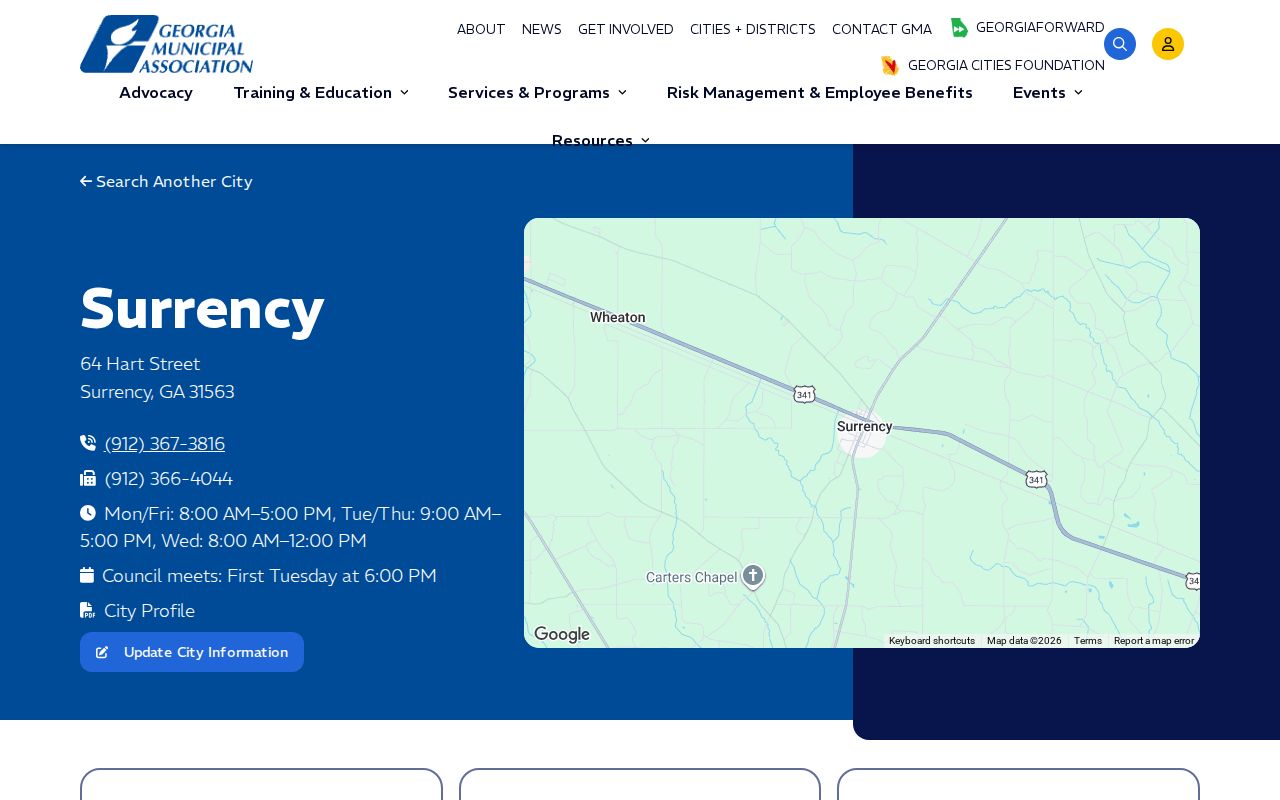Click the green GeorgiaForward logo icon
Screen dimensions: 1280x800
click(x=959, y=28)
